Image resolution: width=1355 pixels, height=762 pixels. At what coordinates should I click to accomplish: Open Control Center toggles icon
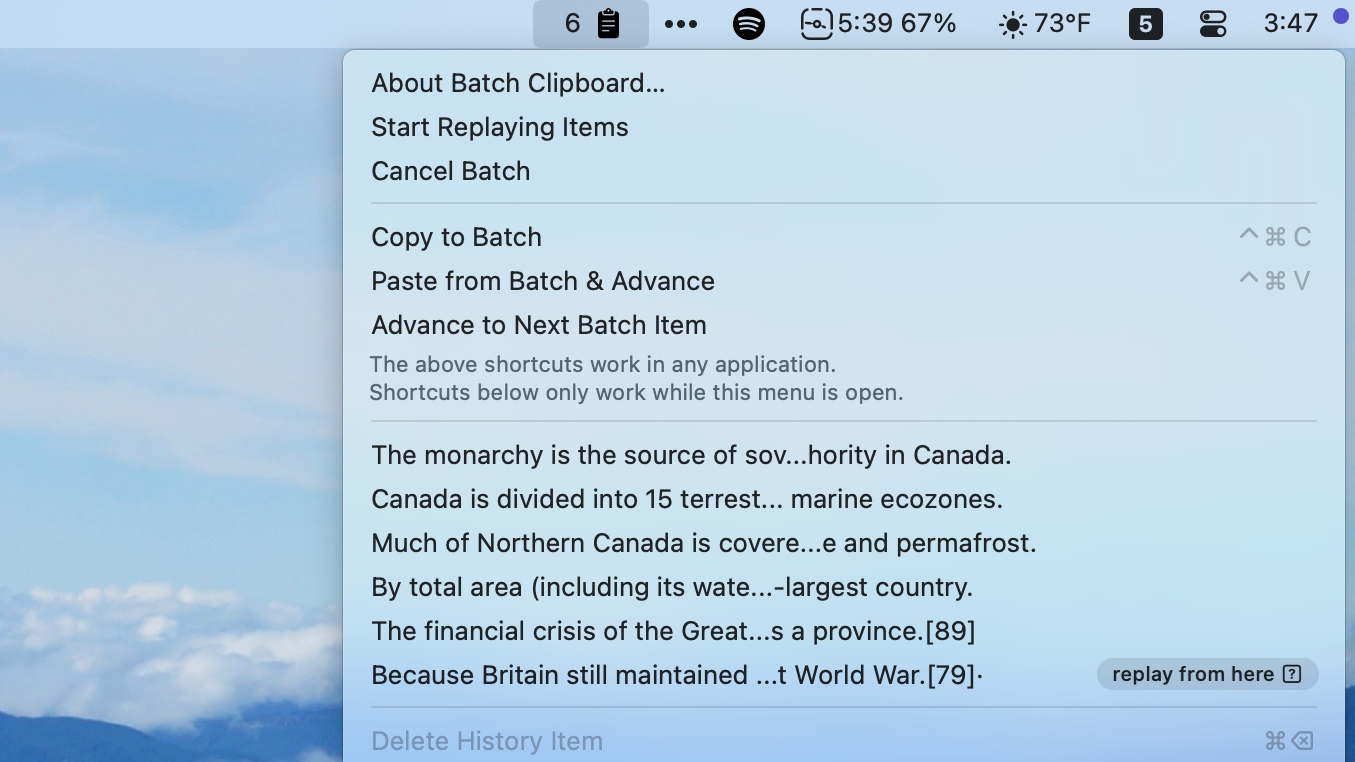pyautogui.click(x=1213, y=24)
